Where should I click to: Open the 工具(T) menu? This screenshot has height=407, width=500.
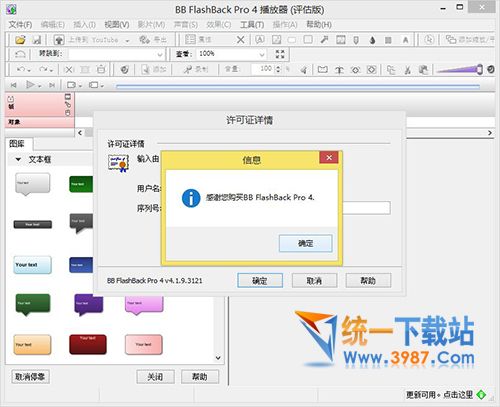(x=252, y=25)
